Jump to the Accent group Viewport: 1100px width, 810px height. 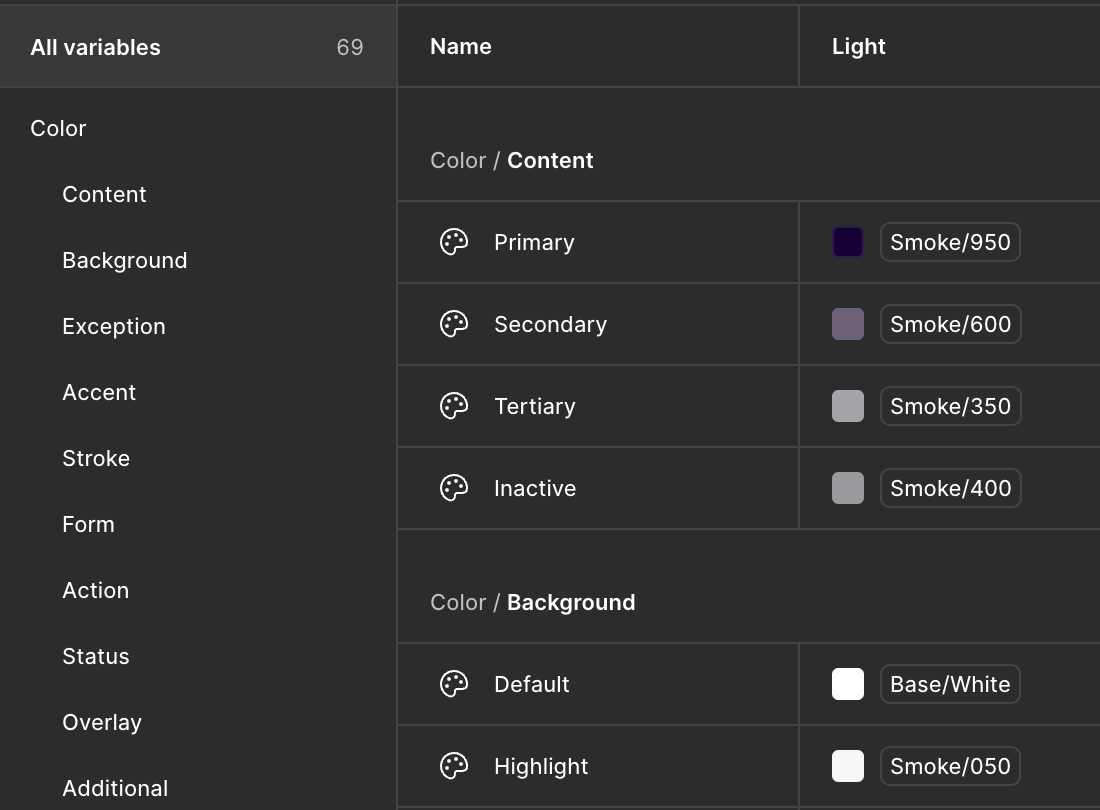click(x=99, y=392)
